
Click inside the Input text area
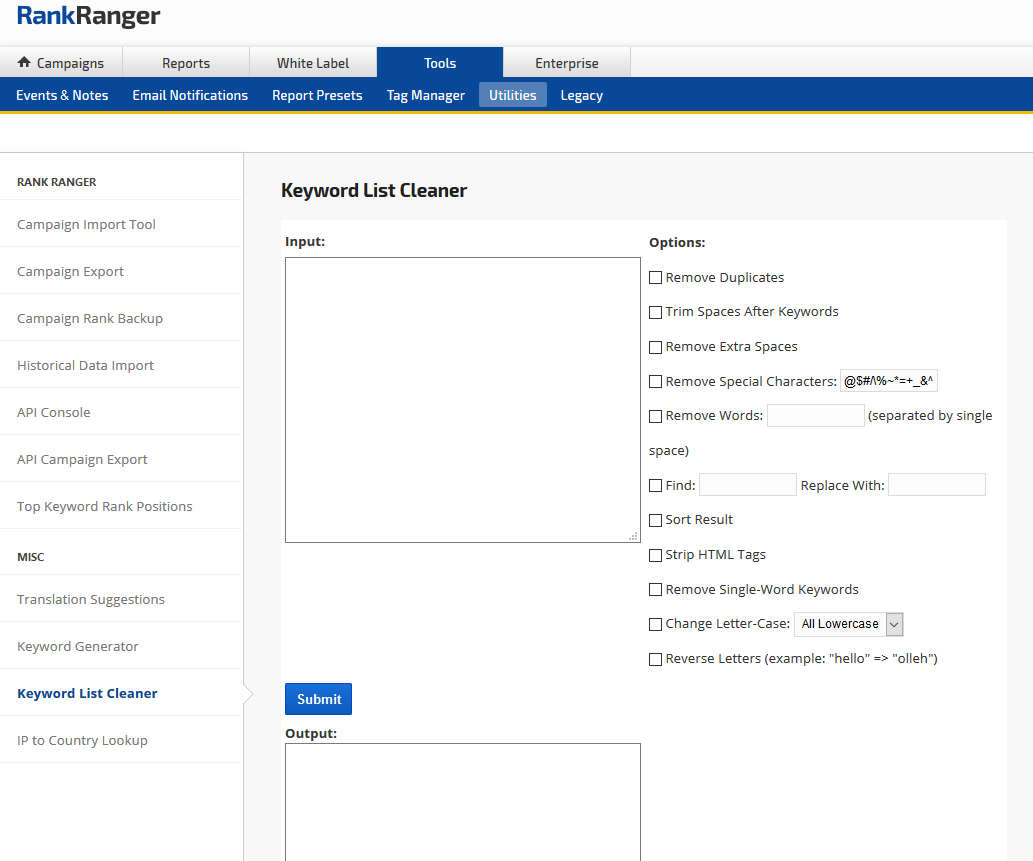pyautogui.click(x=462, y=400)
